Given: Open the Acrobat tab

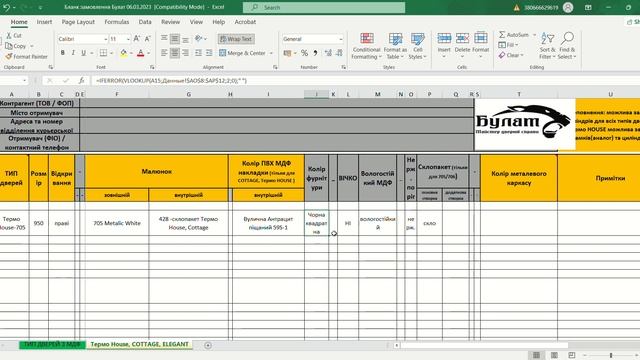Looking at the screenshot, I should pos(245,22).
